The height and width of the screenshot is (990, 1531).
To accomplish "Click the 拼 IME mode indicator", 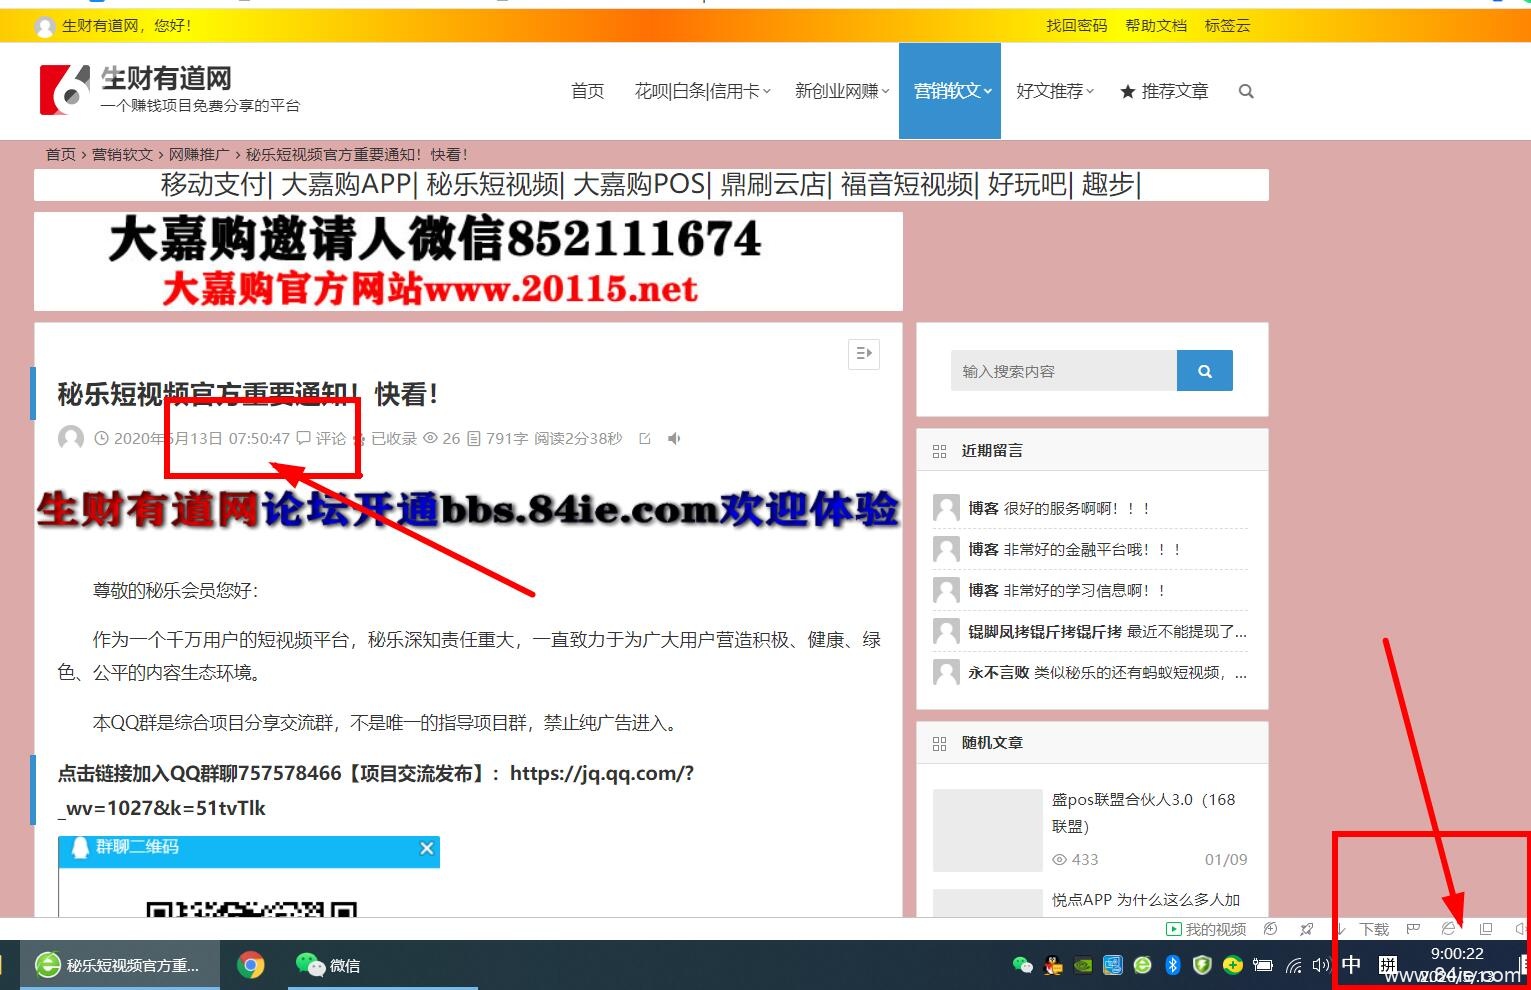I will [1388, 965].
